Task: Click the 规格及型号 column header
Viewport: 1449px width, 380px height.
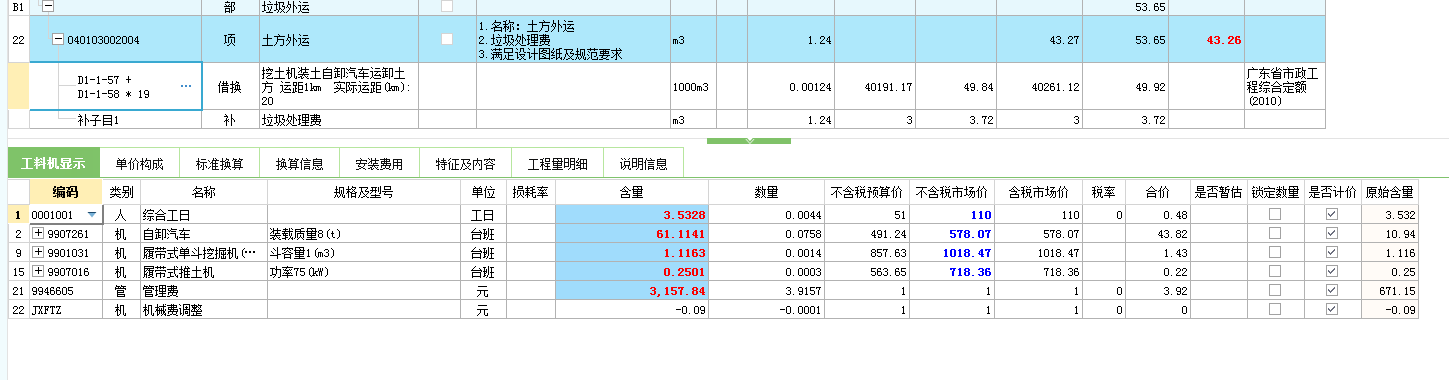Action: coord(363,192)
